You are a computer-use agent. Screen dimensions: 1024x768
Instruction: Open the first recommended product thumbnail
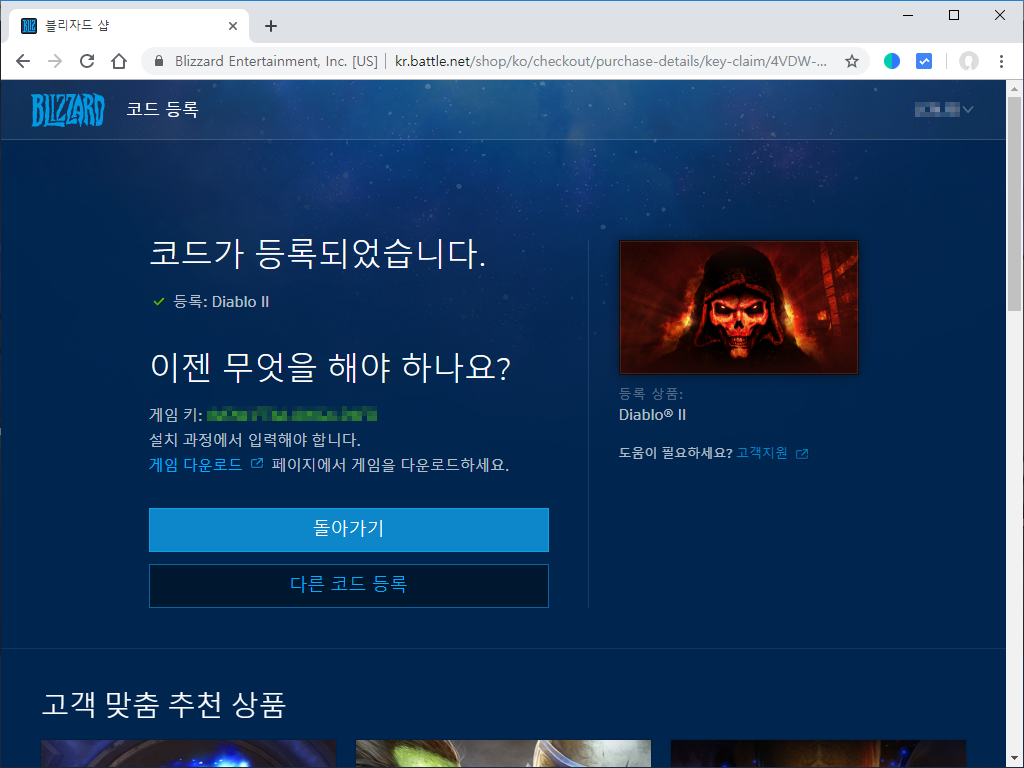189,754
